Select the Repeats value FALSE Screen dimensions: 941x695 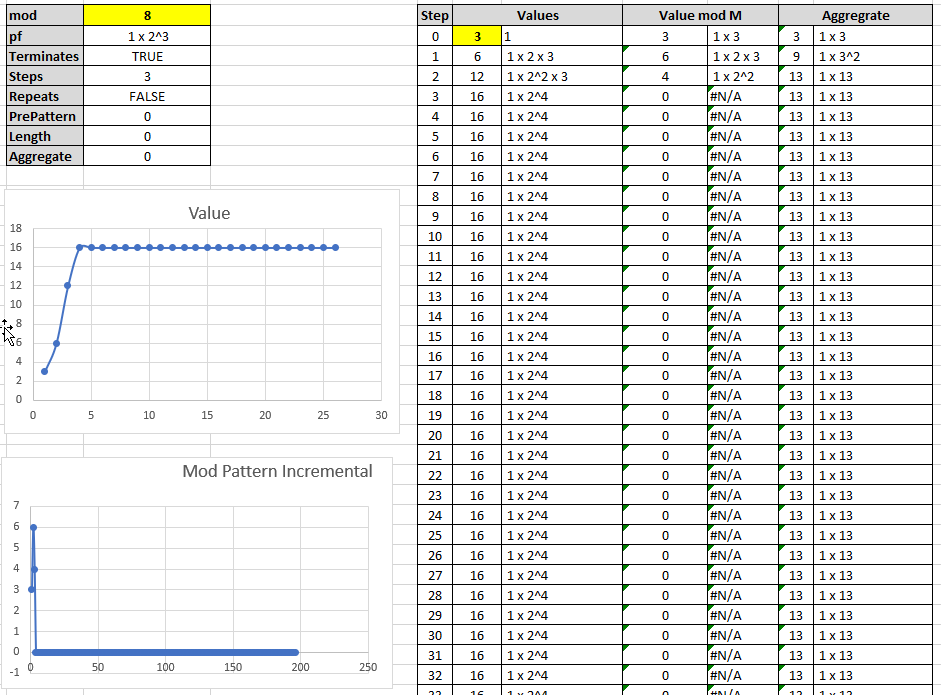tap(147, 96)
